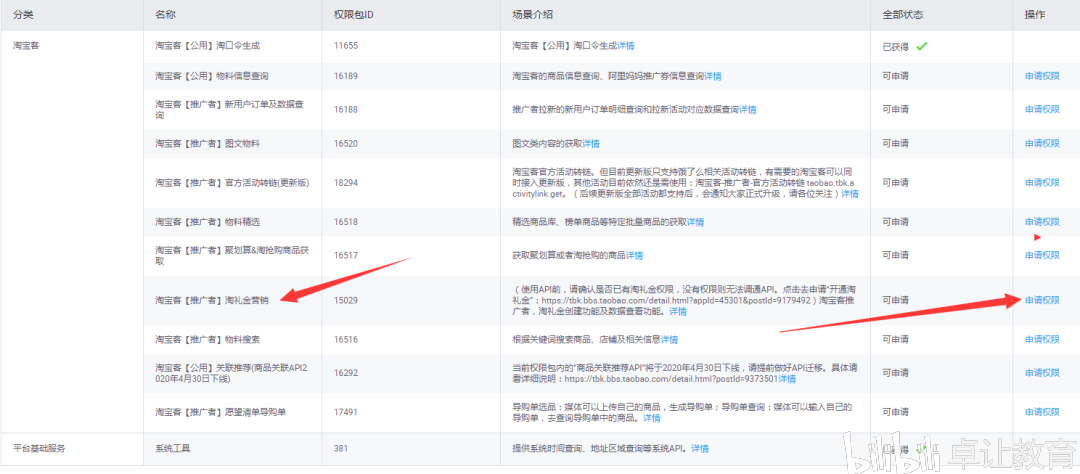Select package ID 11655
This screenshot has height=474, width=1080.
(x=346, y=46)
